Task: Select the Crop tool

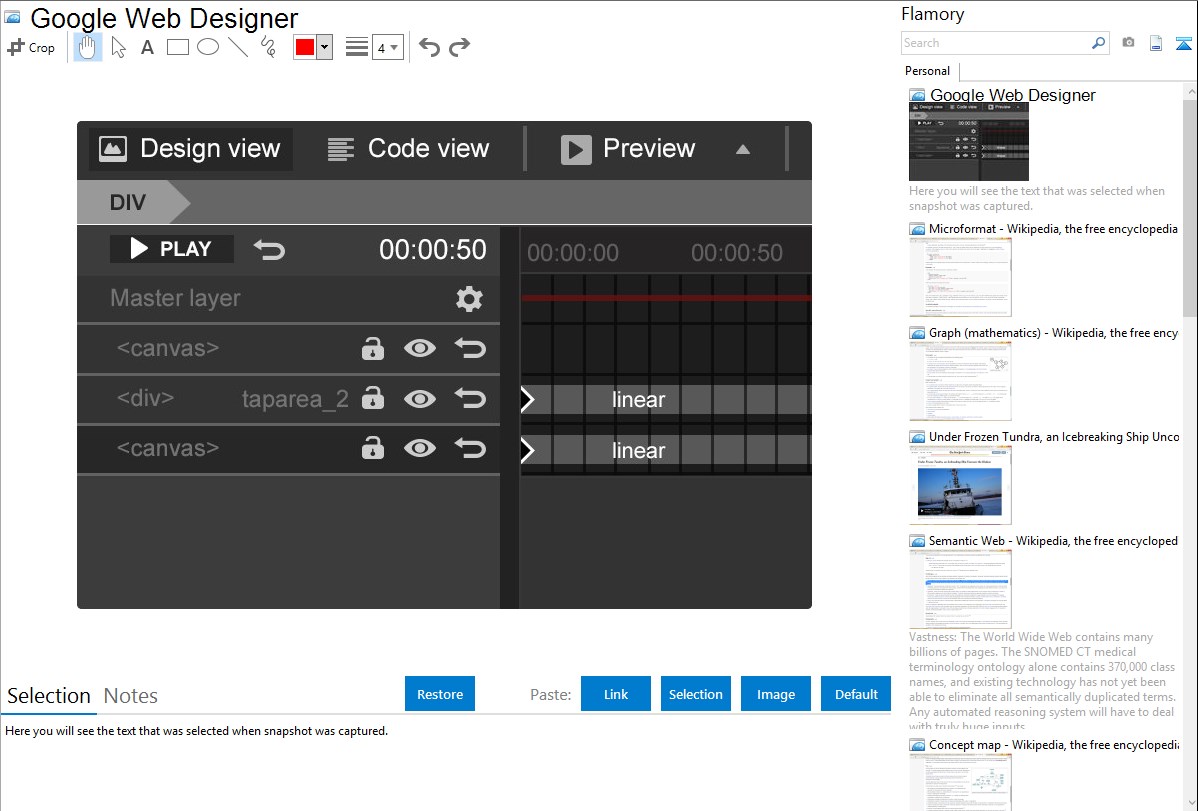Action: click(x=31, y=47)
